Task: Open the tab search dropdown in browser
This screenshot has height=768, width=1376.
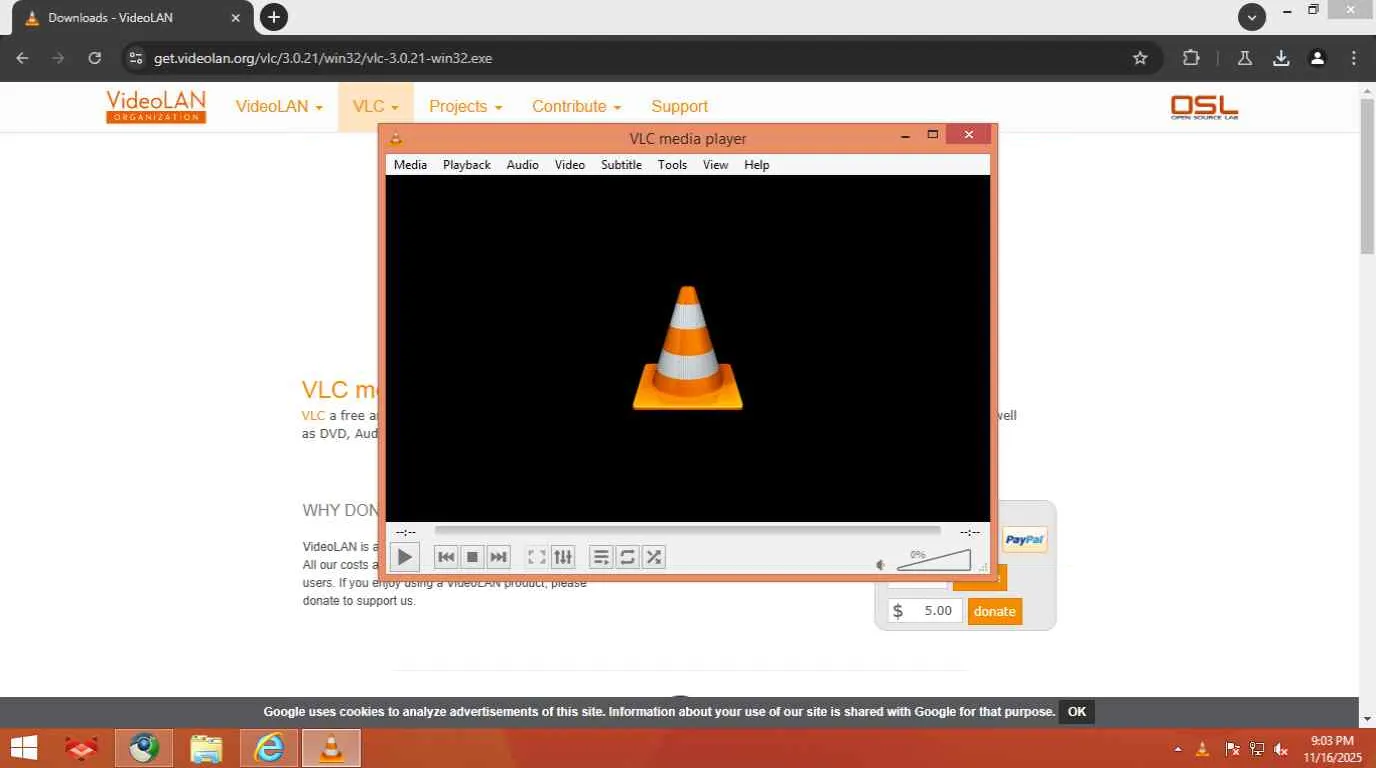Action: point(1252,16)
